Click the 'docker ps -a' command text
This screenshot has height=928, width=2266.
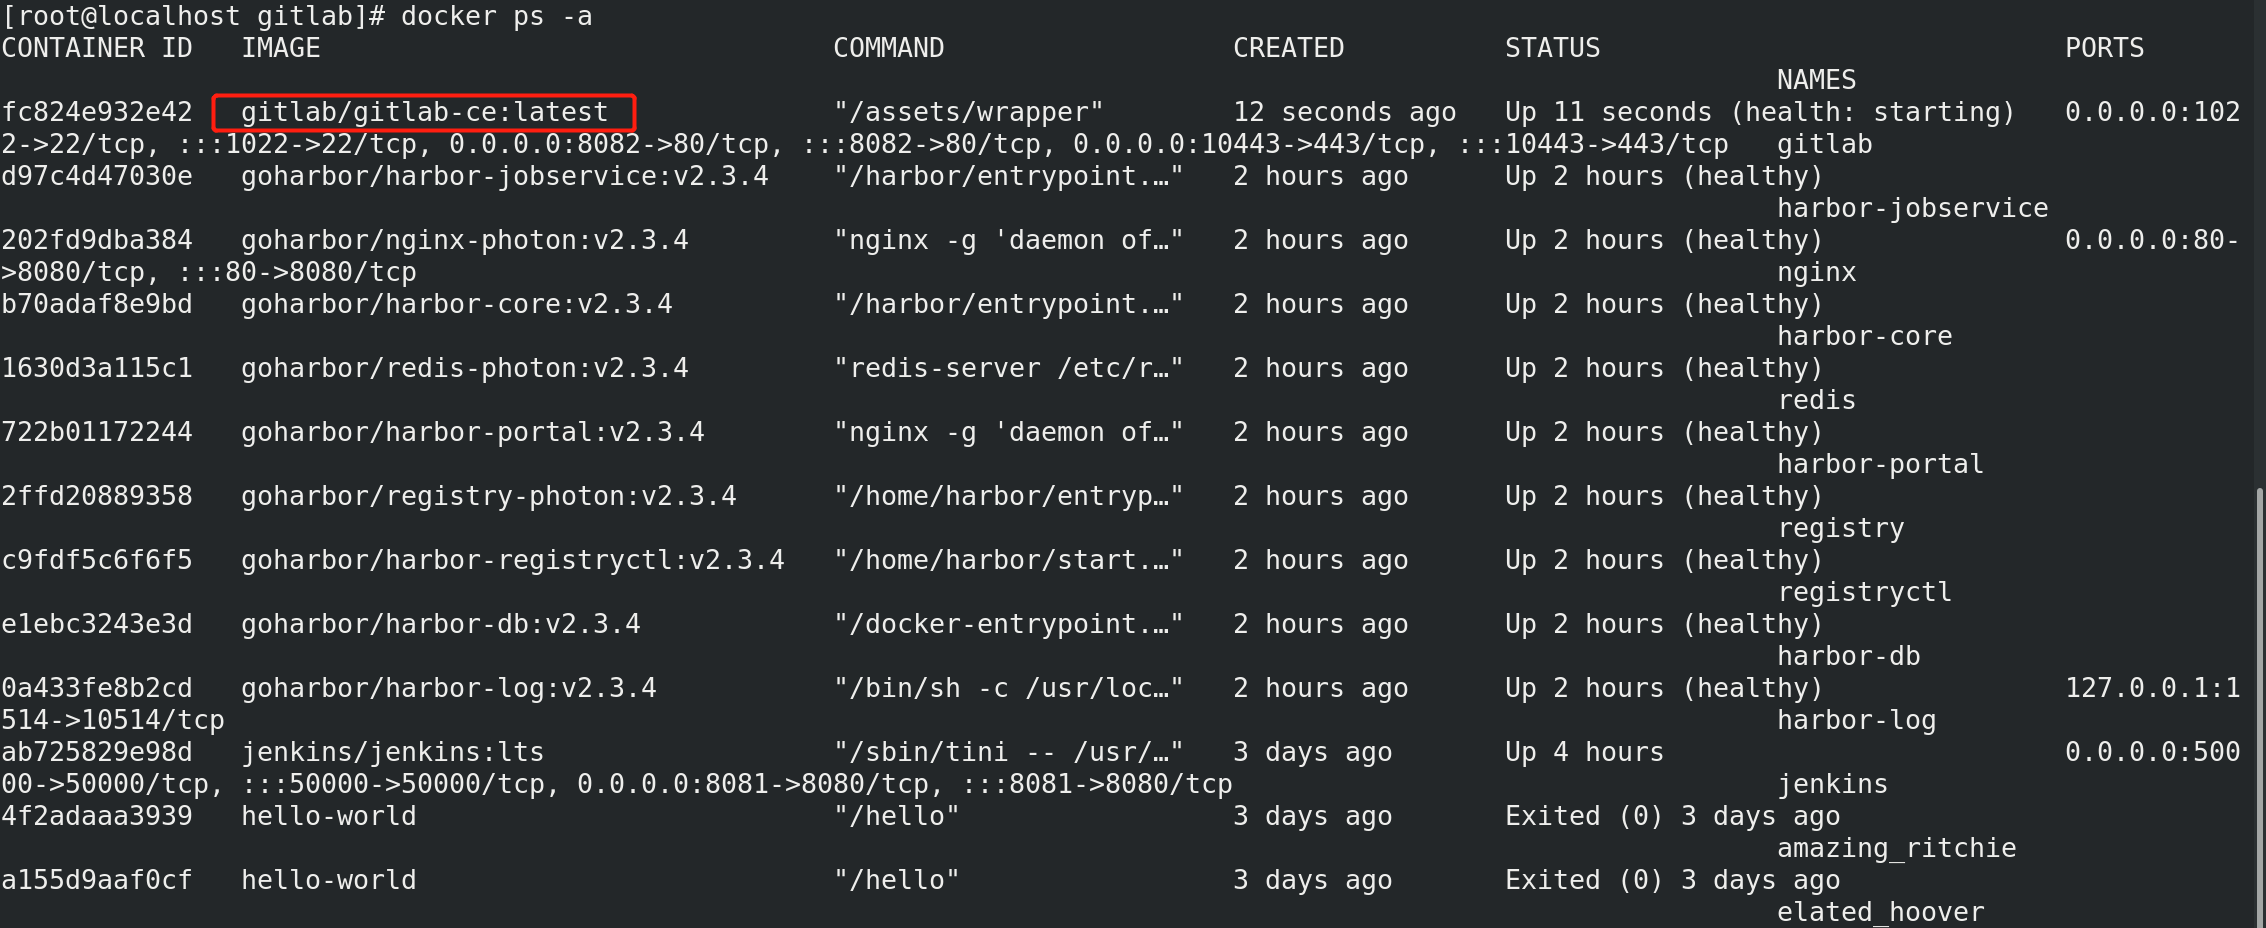click(497, 17)
